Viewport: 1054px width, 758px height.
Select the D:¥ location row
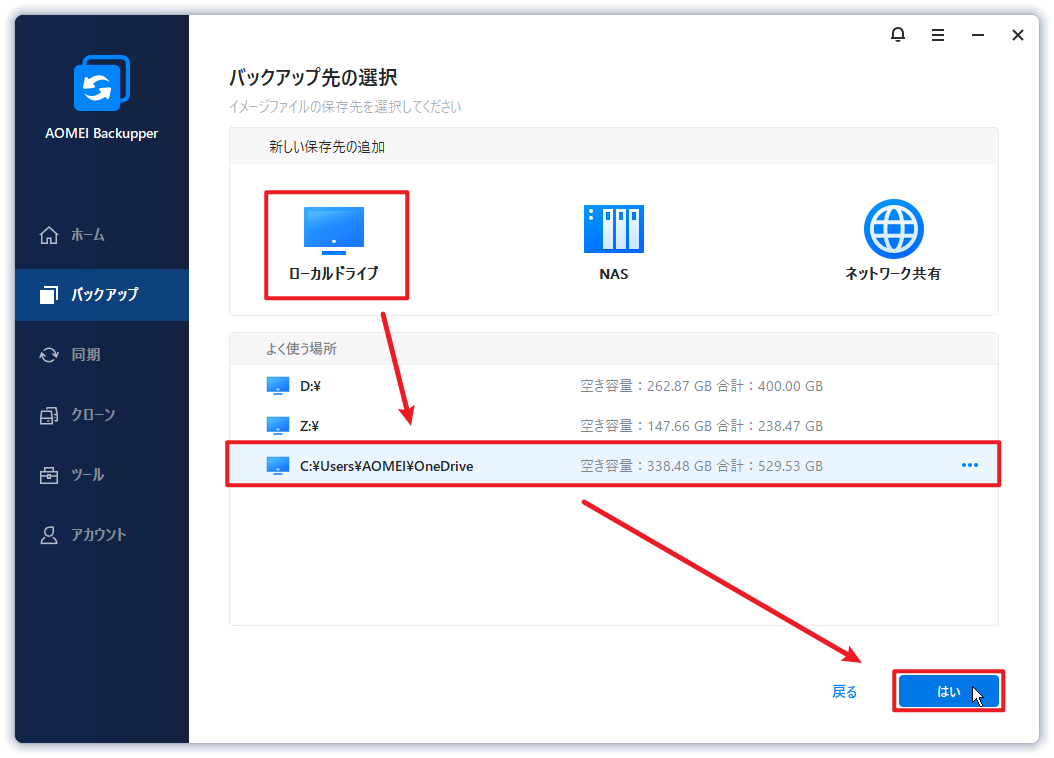614,386
